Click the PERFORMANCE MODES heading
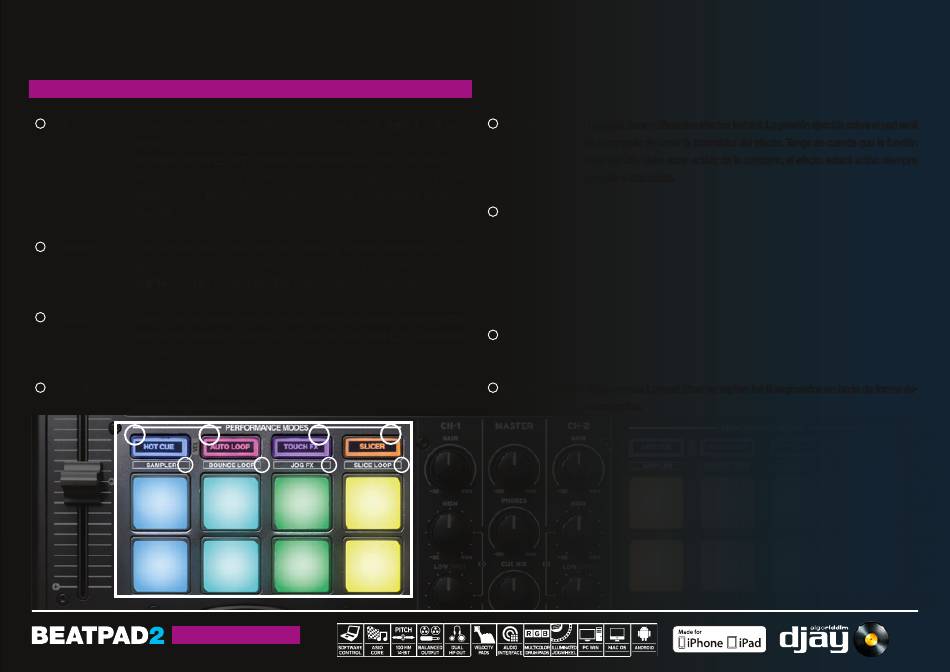This screenshot has width=950, height=672. pos(267,428)
